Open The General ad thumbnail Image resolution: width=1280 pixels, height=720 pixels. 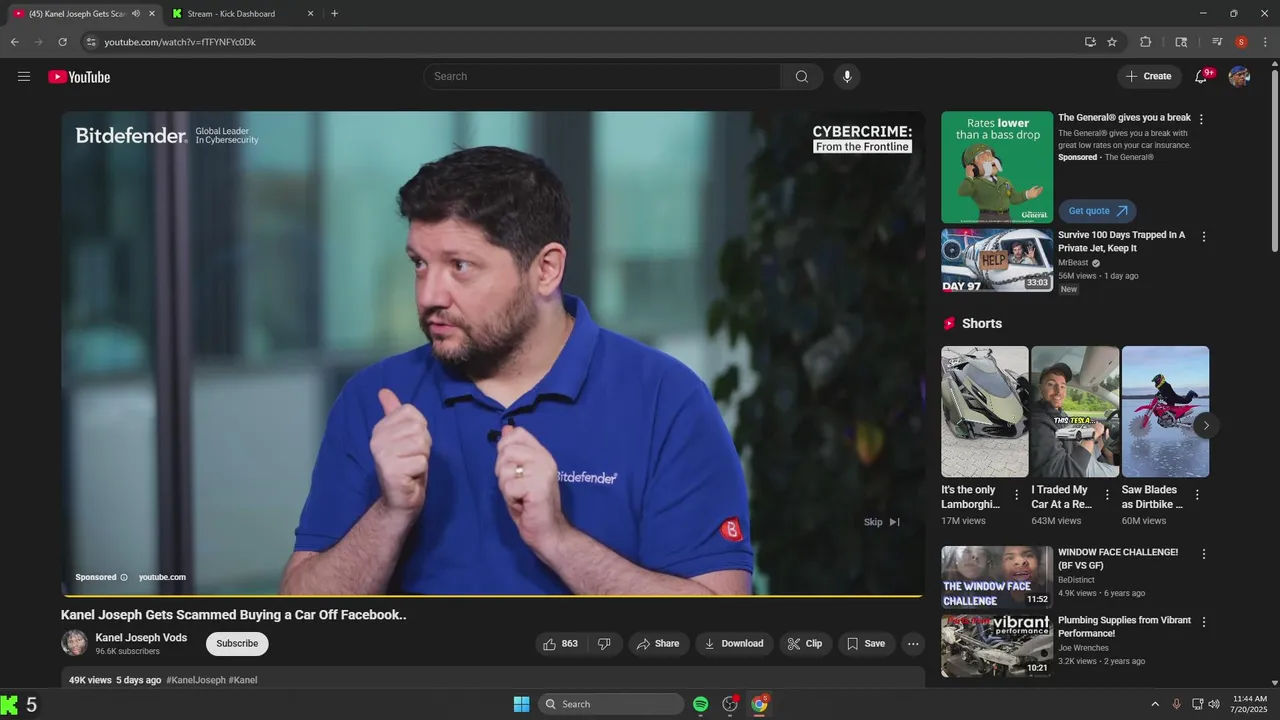pos(997,167)
